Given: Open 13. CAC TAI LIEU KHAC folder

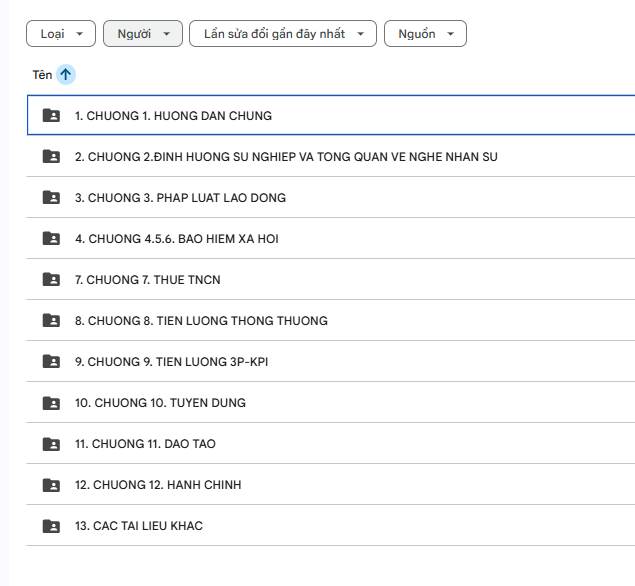Looking at the screenshot, I should (x=139, y=526).
